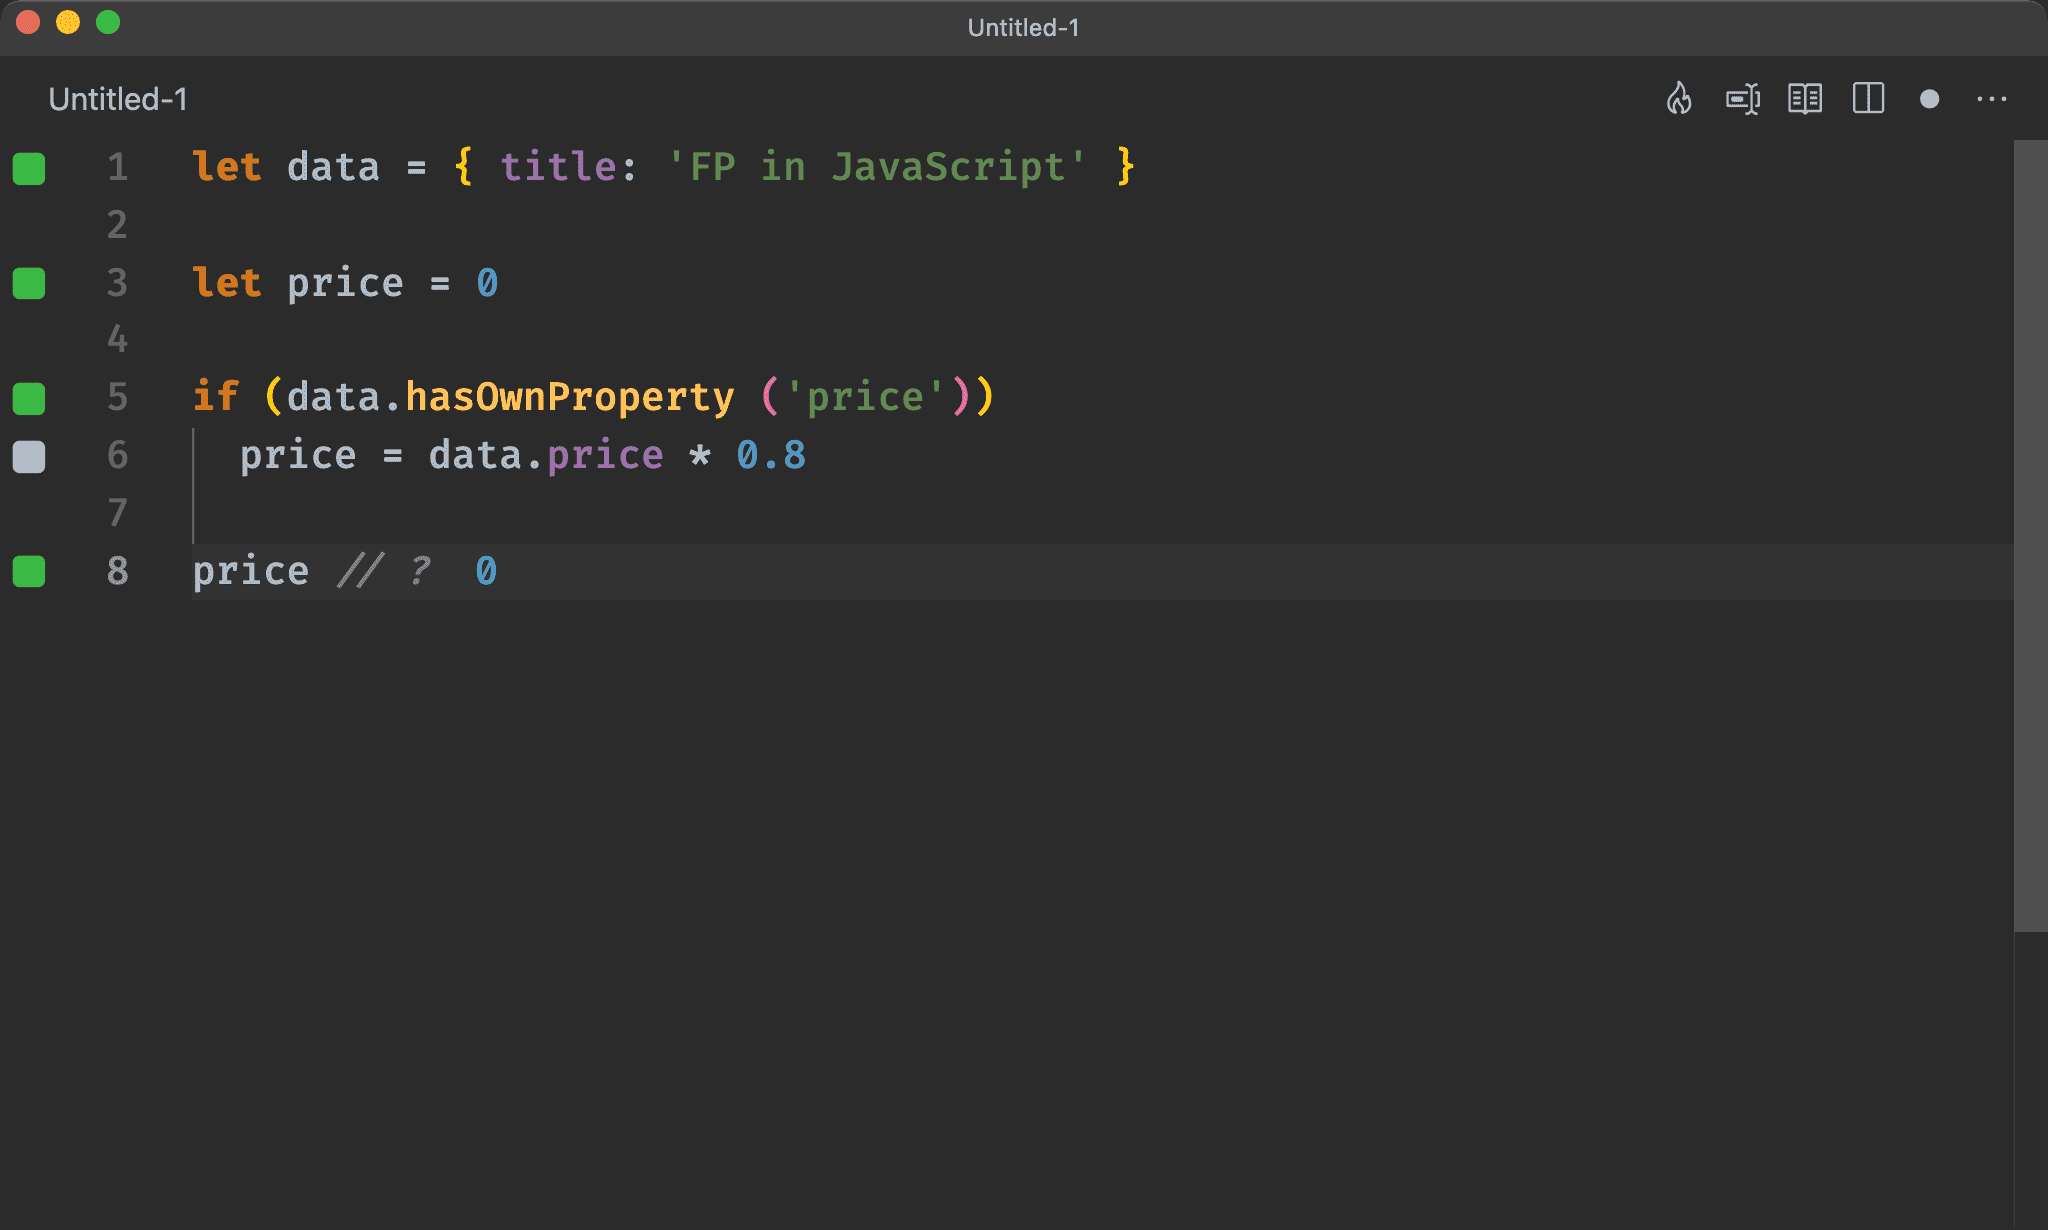
Task: Click the green coverage marker on line 3
Action: click(x=29, y=283)
